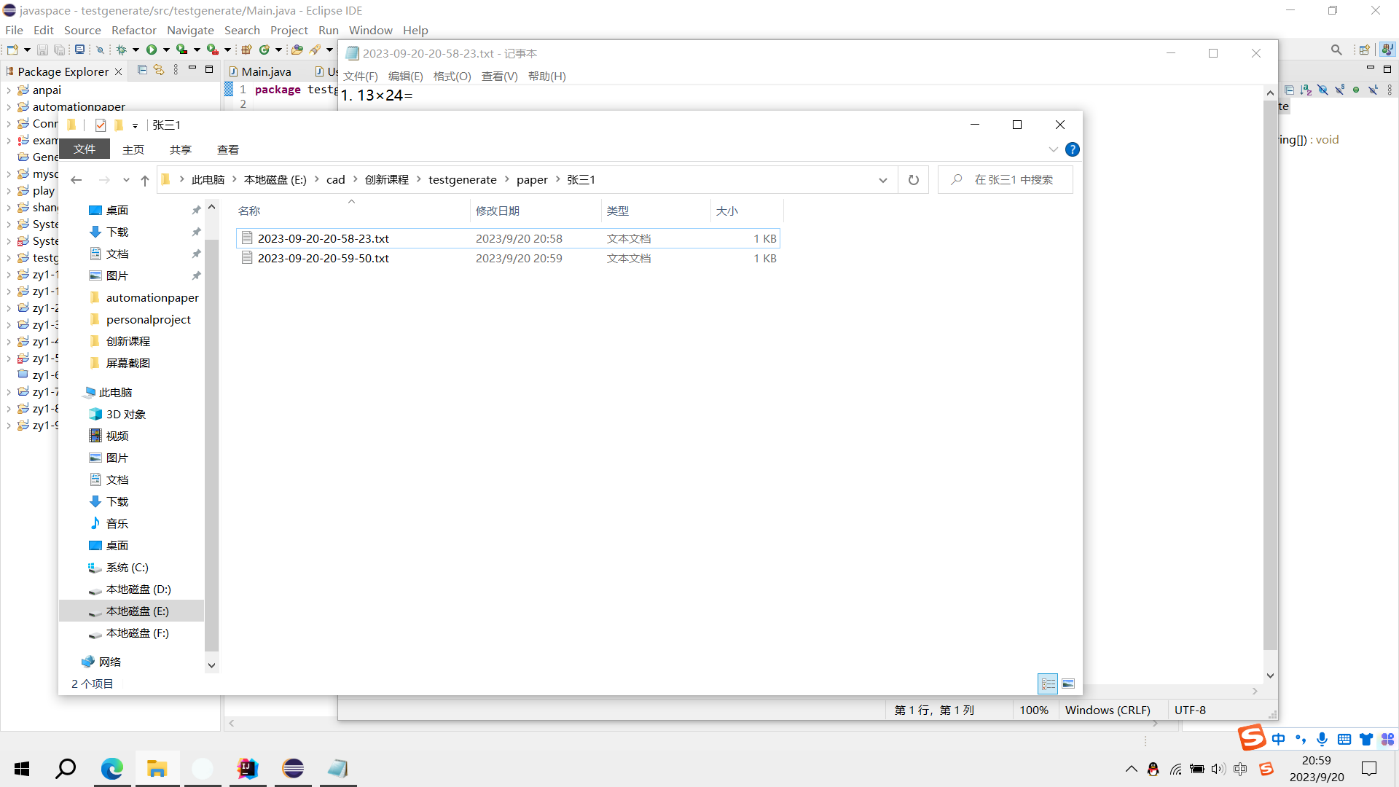Expand play project in Package Explorer
Image resolution: width=1399 pixels, height=787 pixels.
[9, 191]
